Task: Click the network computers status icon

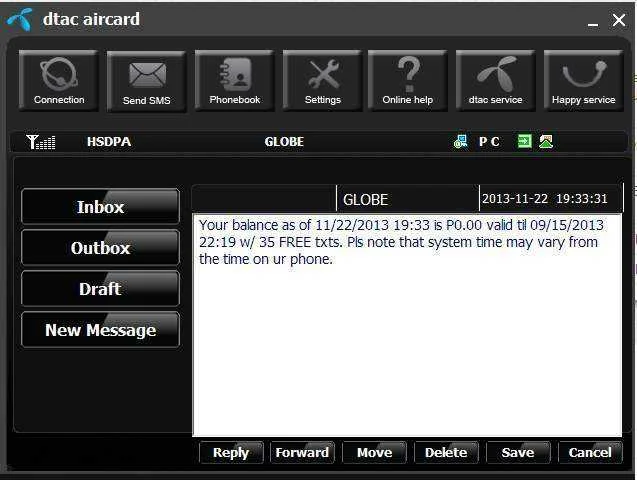Action: pos(460,142)
